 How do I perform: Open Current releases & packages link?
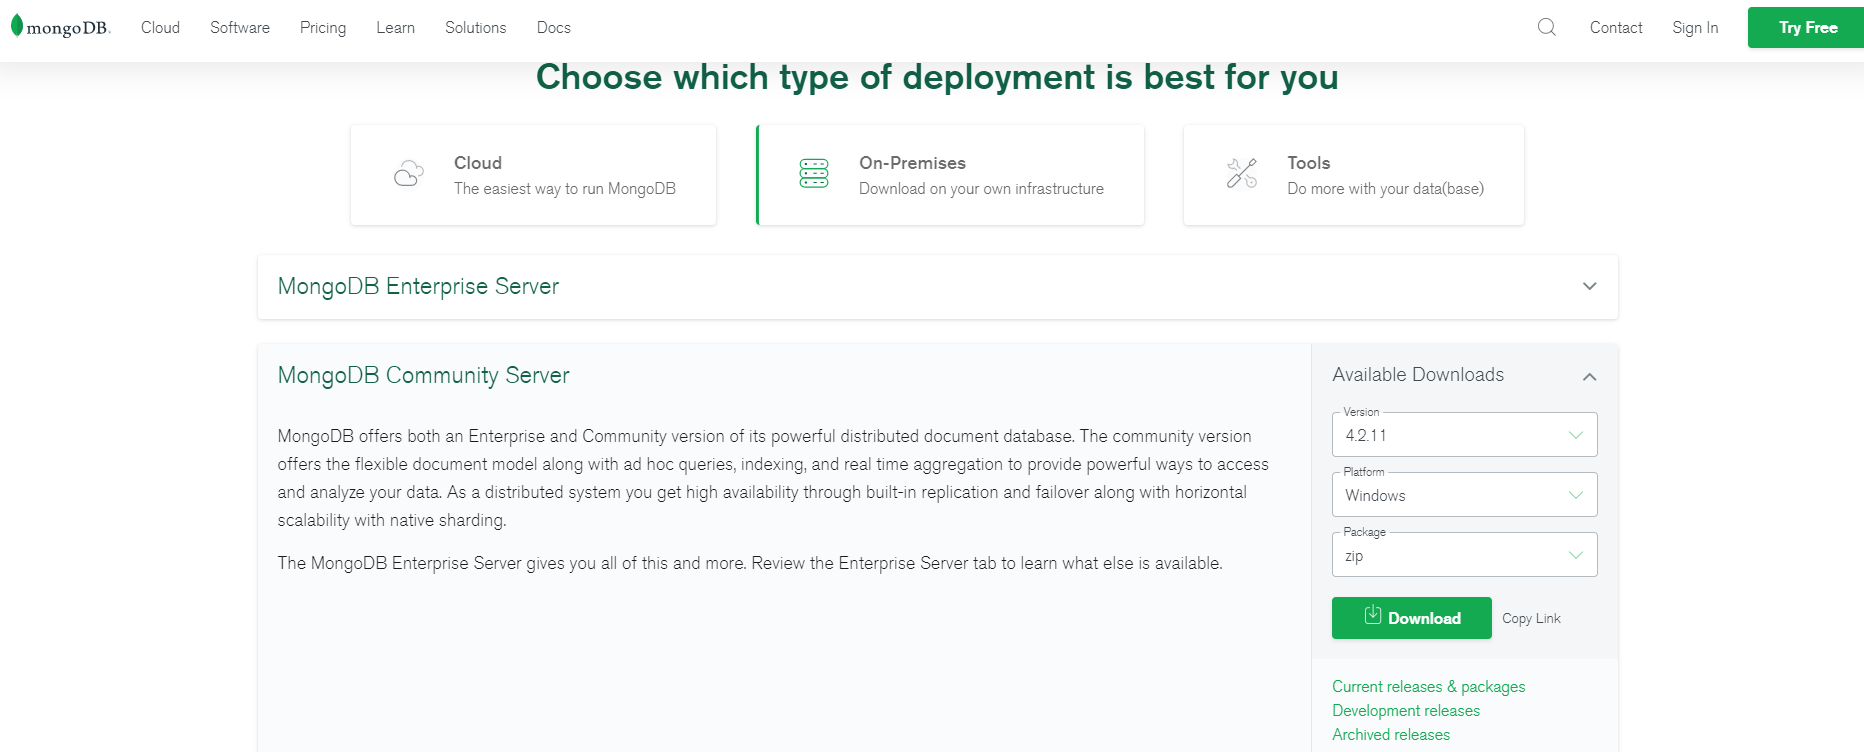pos(1428,687)
